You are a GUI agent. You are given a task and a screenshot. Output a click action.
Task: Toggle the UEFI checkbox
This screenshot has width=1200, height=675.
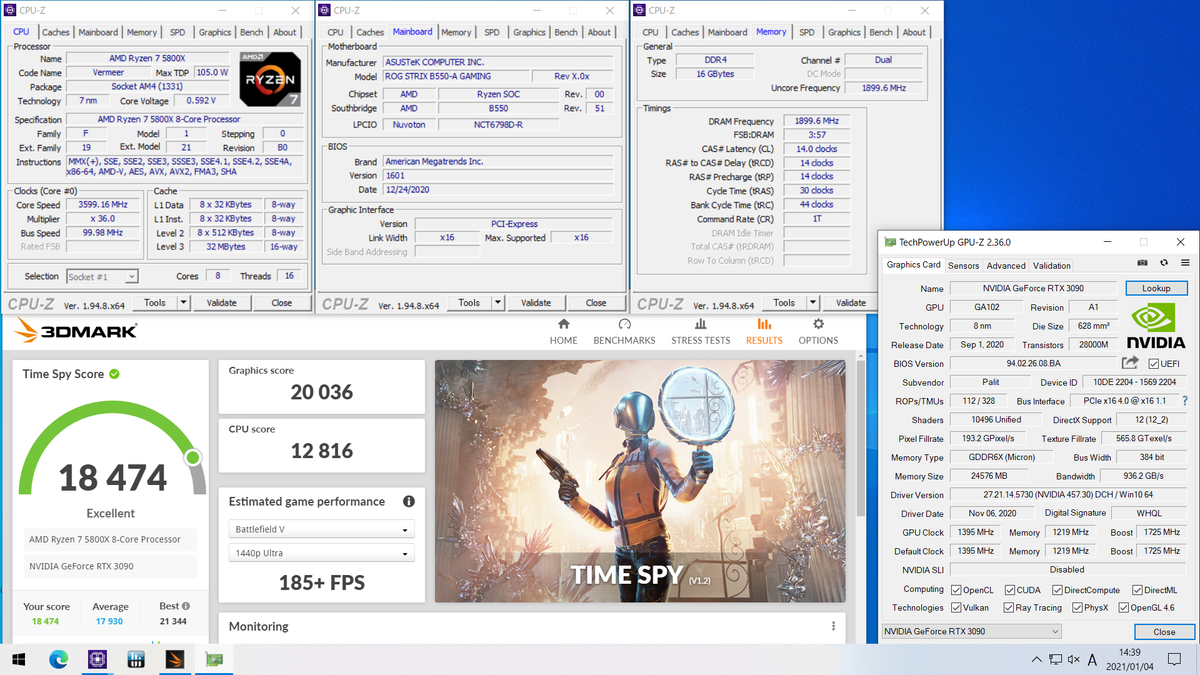click(1154, 364)
